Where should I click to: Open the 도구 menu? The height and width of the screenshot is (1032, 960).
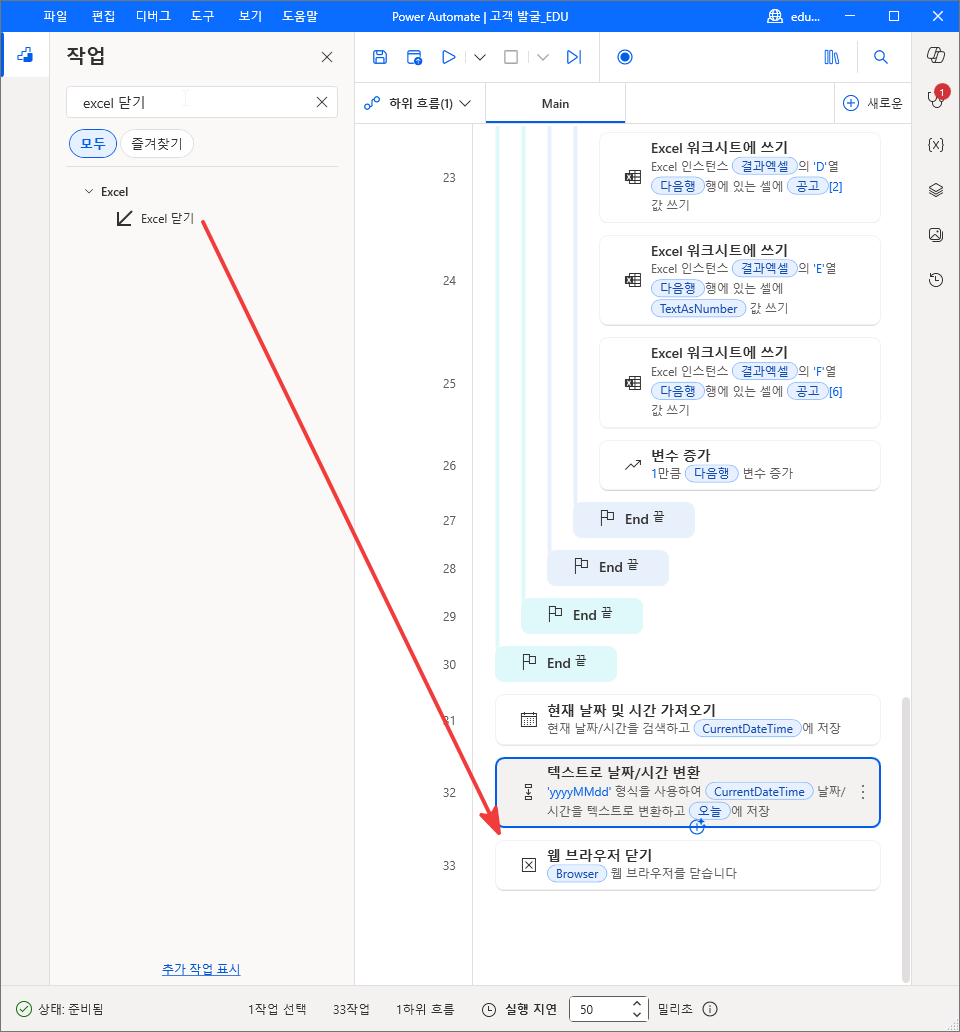[202, 16]
